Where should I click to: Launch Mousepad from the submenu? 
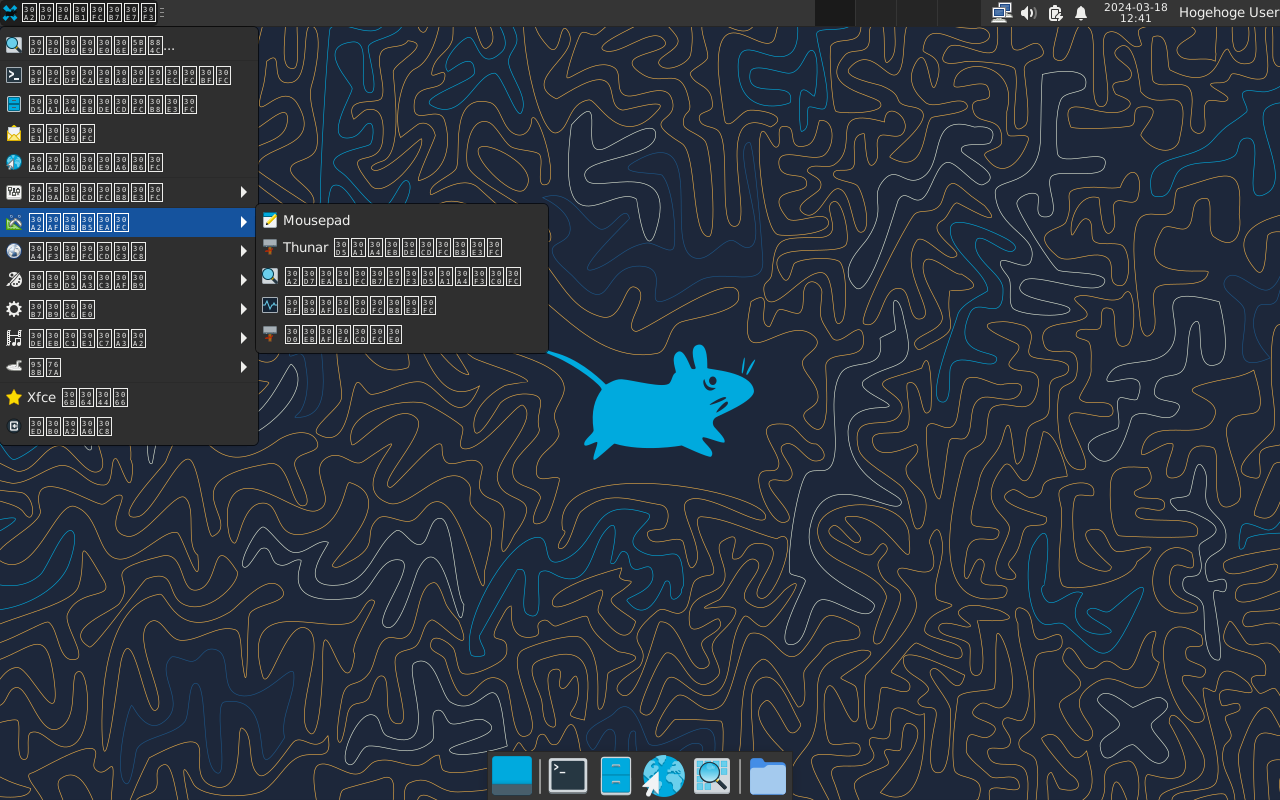point(402,220)
